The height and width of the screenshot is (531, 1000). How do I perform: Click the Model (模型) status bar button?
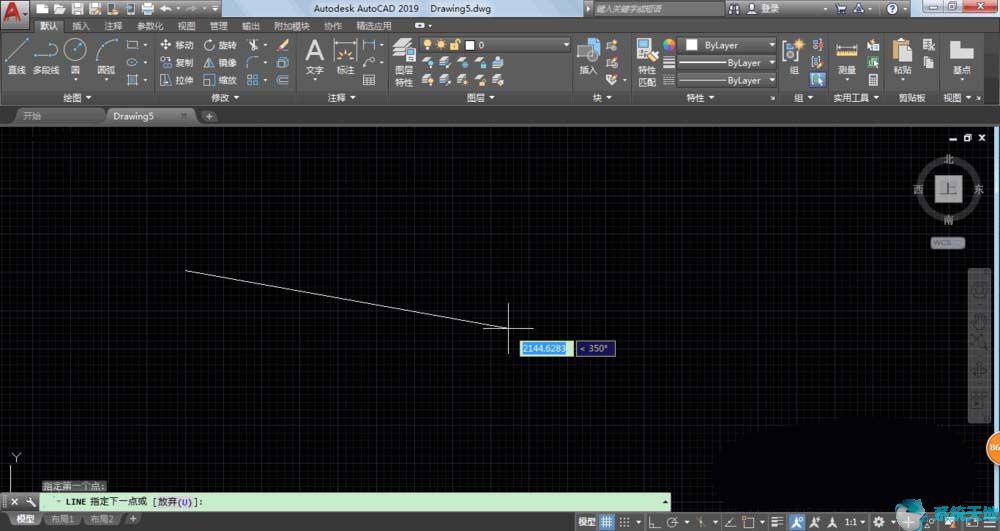[x=586, y=522]
